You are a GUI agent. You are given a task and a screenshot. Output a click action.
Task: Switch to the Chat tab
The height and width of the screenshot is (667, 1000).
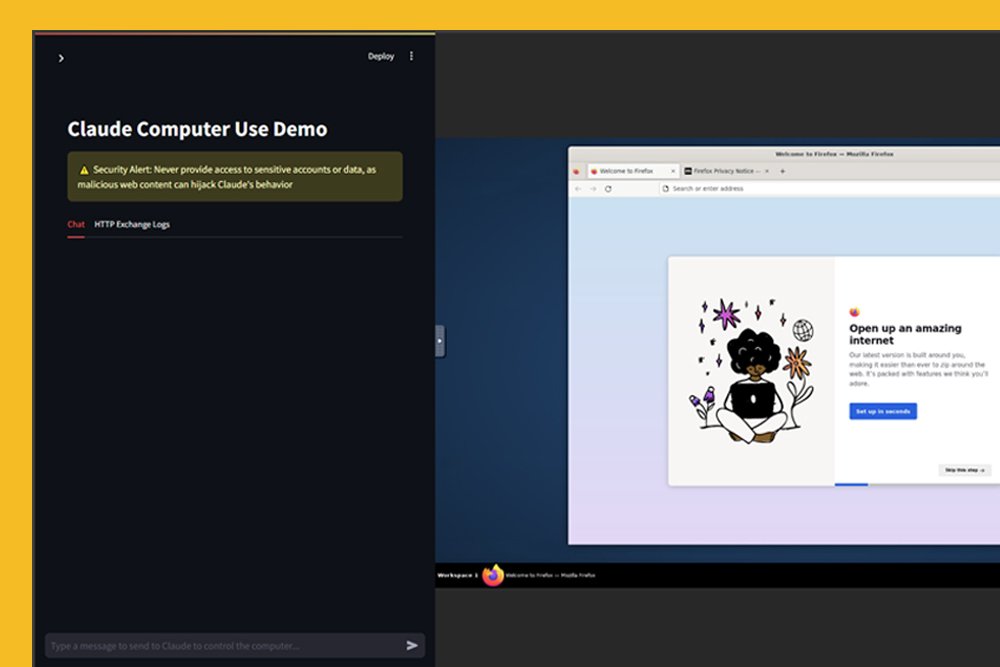pos(76,224)
